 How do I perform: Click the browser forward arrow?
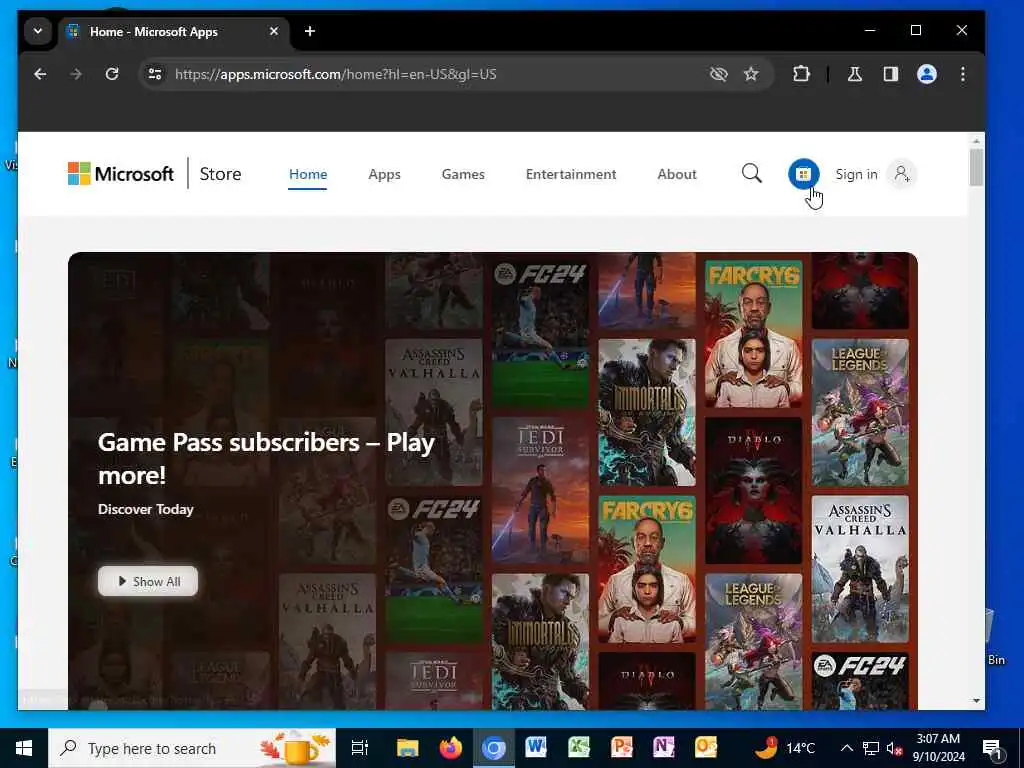pos(76,74)
